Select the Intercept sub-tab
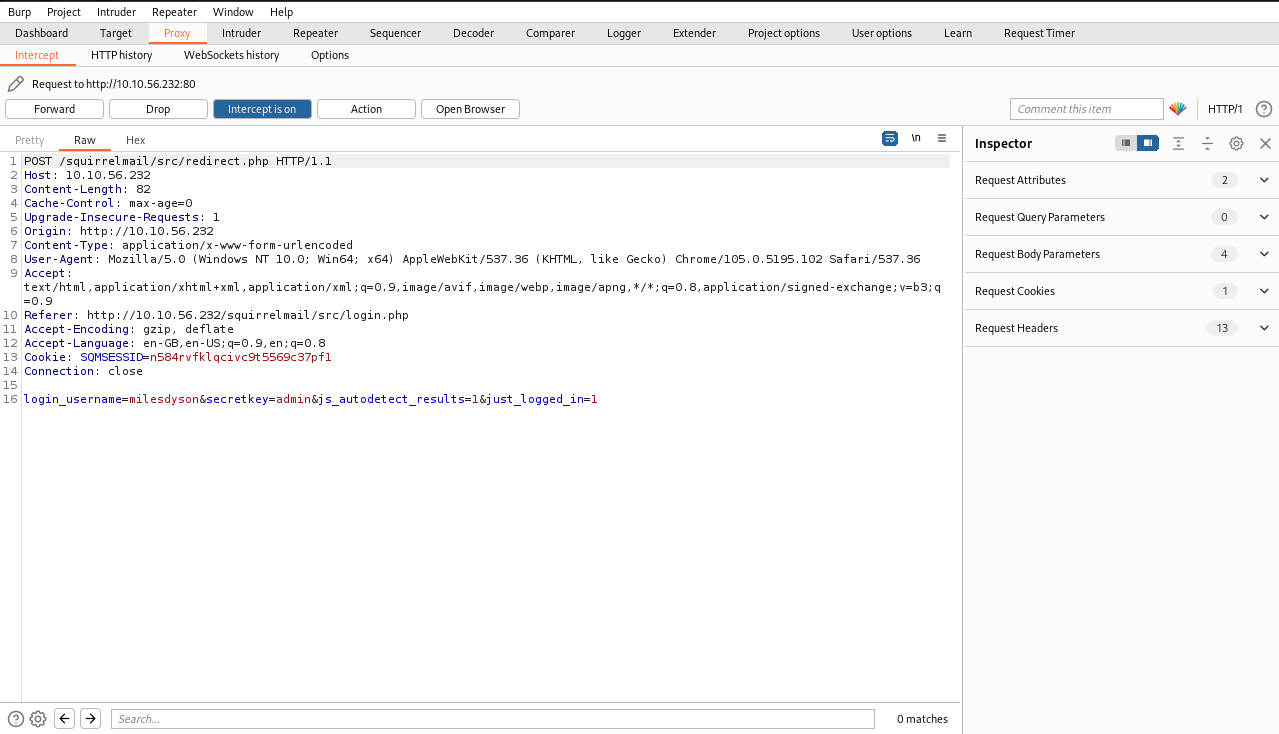This screenshot has height=734, width=1279. 37,55
